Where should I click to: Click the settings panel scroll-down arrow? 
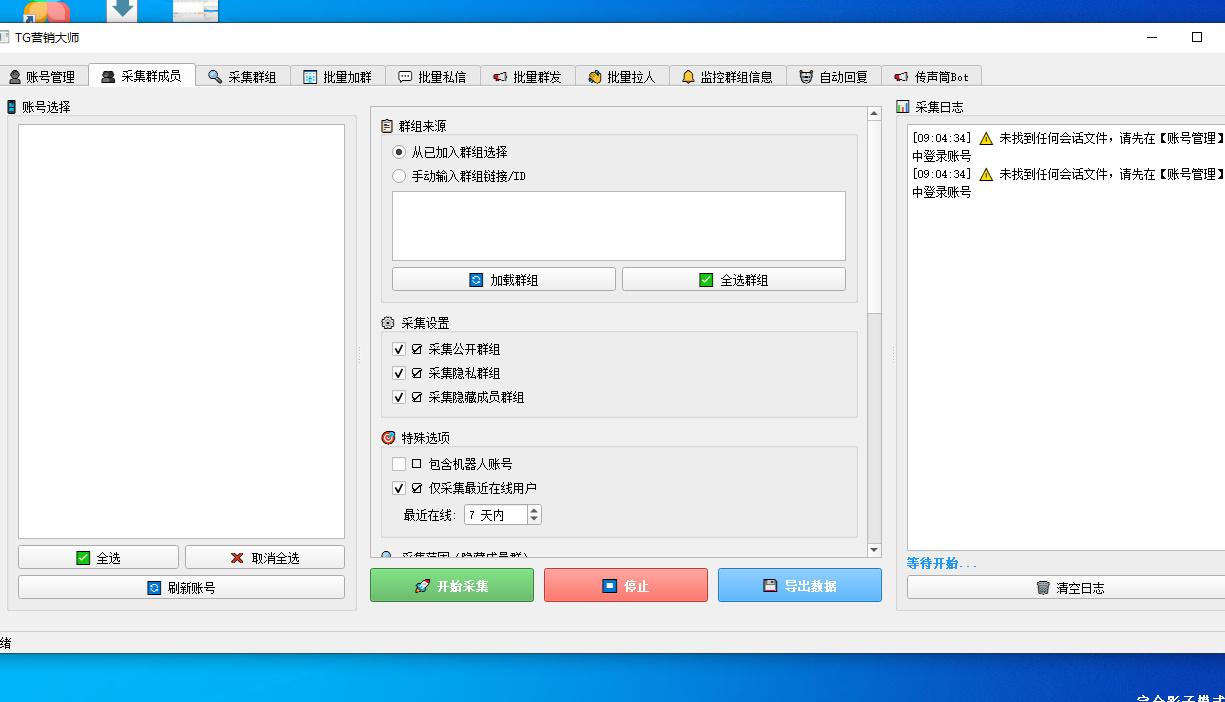point(873,549)
